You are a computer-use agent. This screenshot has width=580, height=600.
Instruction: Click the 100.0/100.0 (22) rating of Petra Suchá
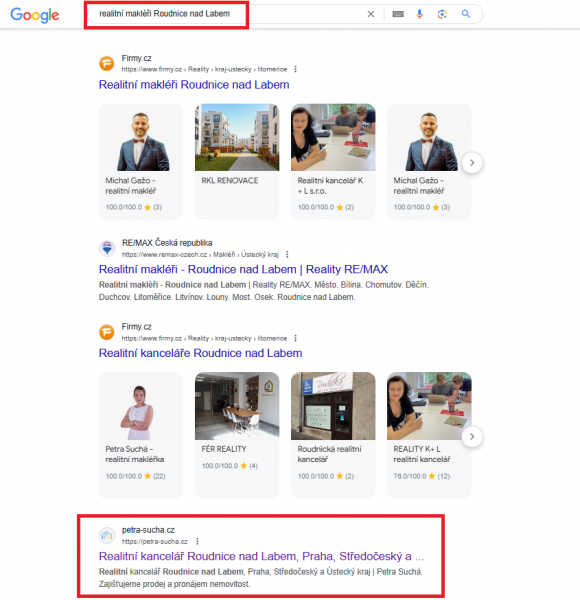(x=135, y=476)
